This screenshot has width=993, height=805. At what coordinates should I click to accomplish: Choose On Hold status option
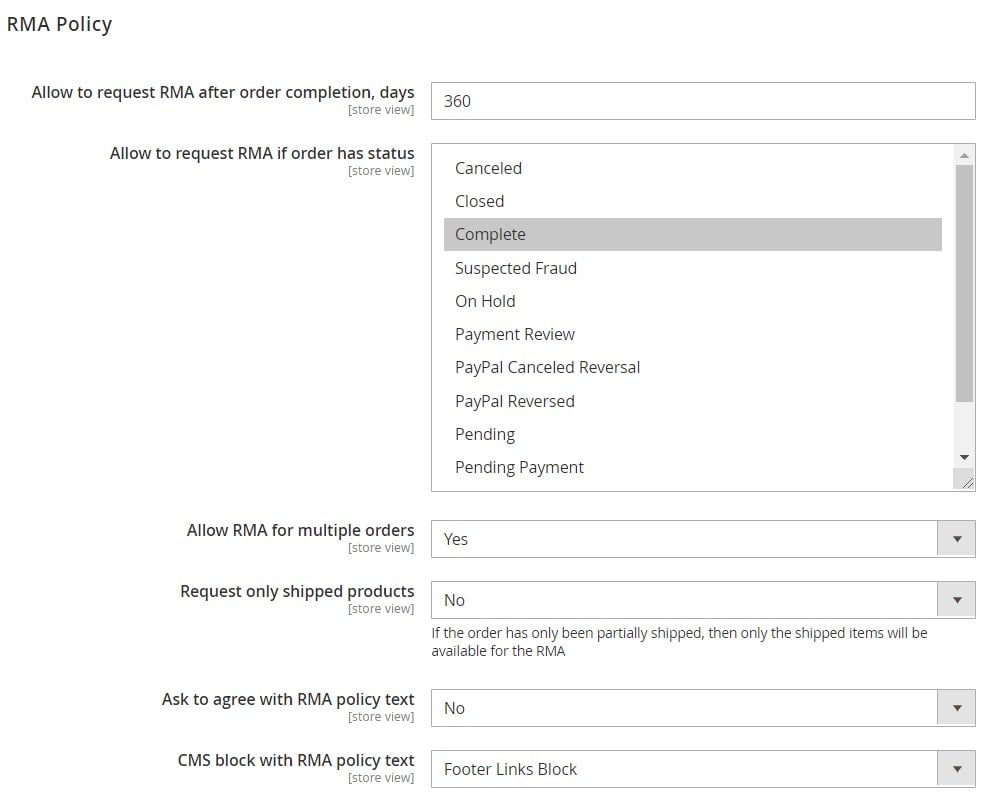[x=693, y=301]
